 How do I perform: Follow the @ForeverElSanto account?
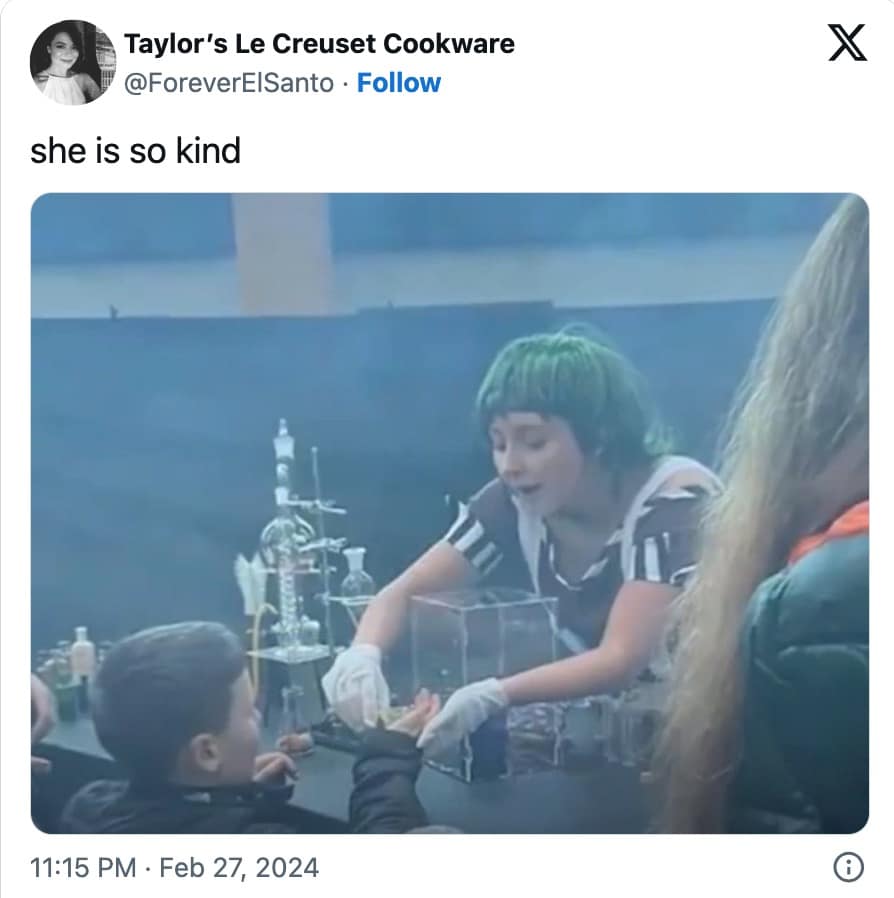399,83
